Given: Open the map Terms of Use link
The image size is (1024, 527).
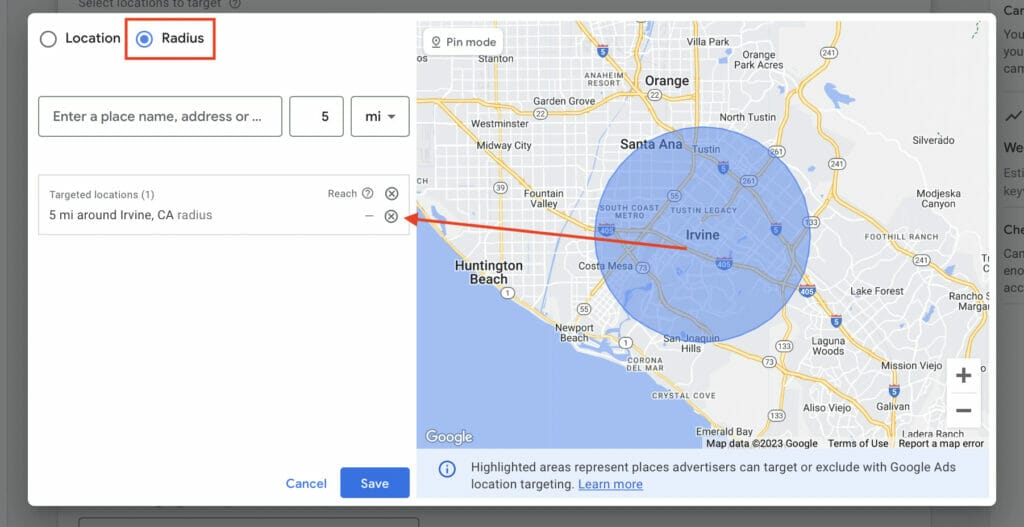Looking at the screenshot, I should [857, 443].
